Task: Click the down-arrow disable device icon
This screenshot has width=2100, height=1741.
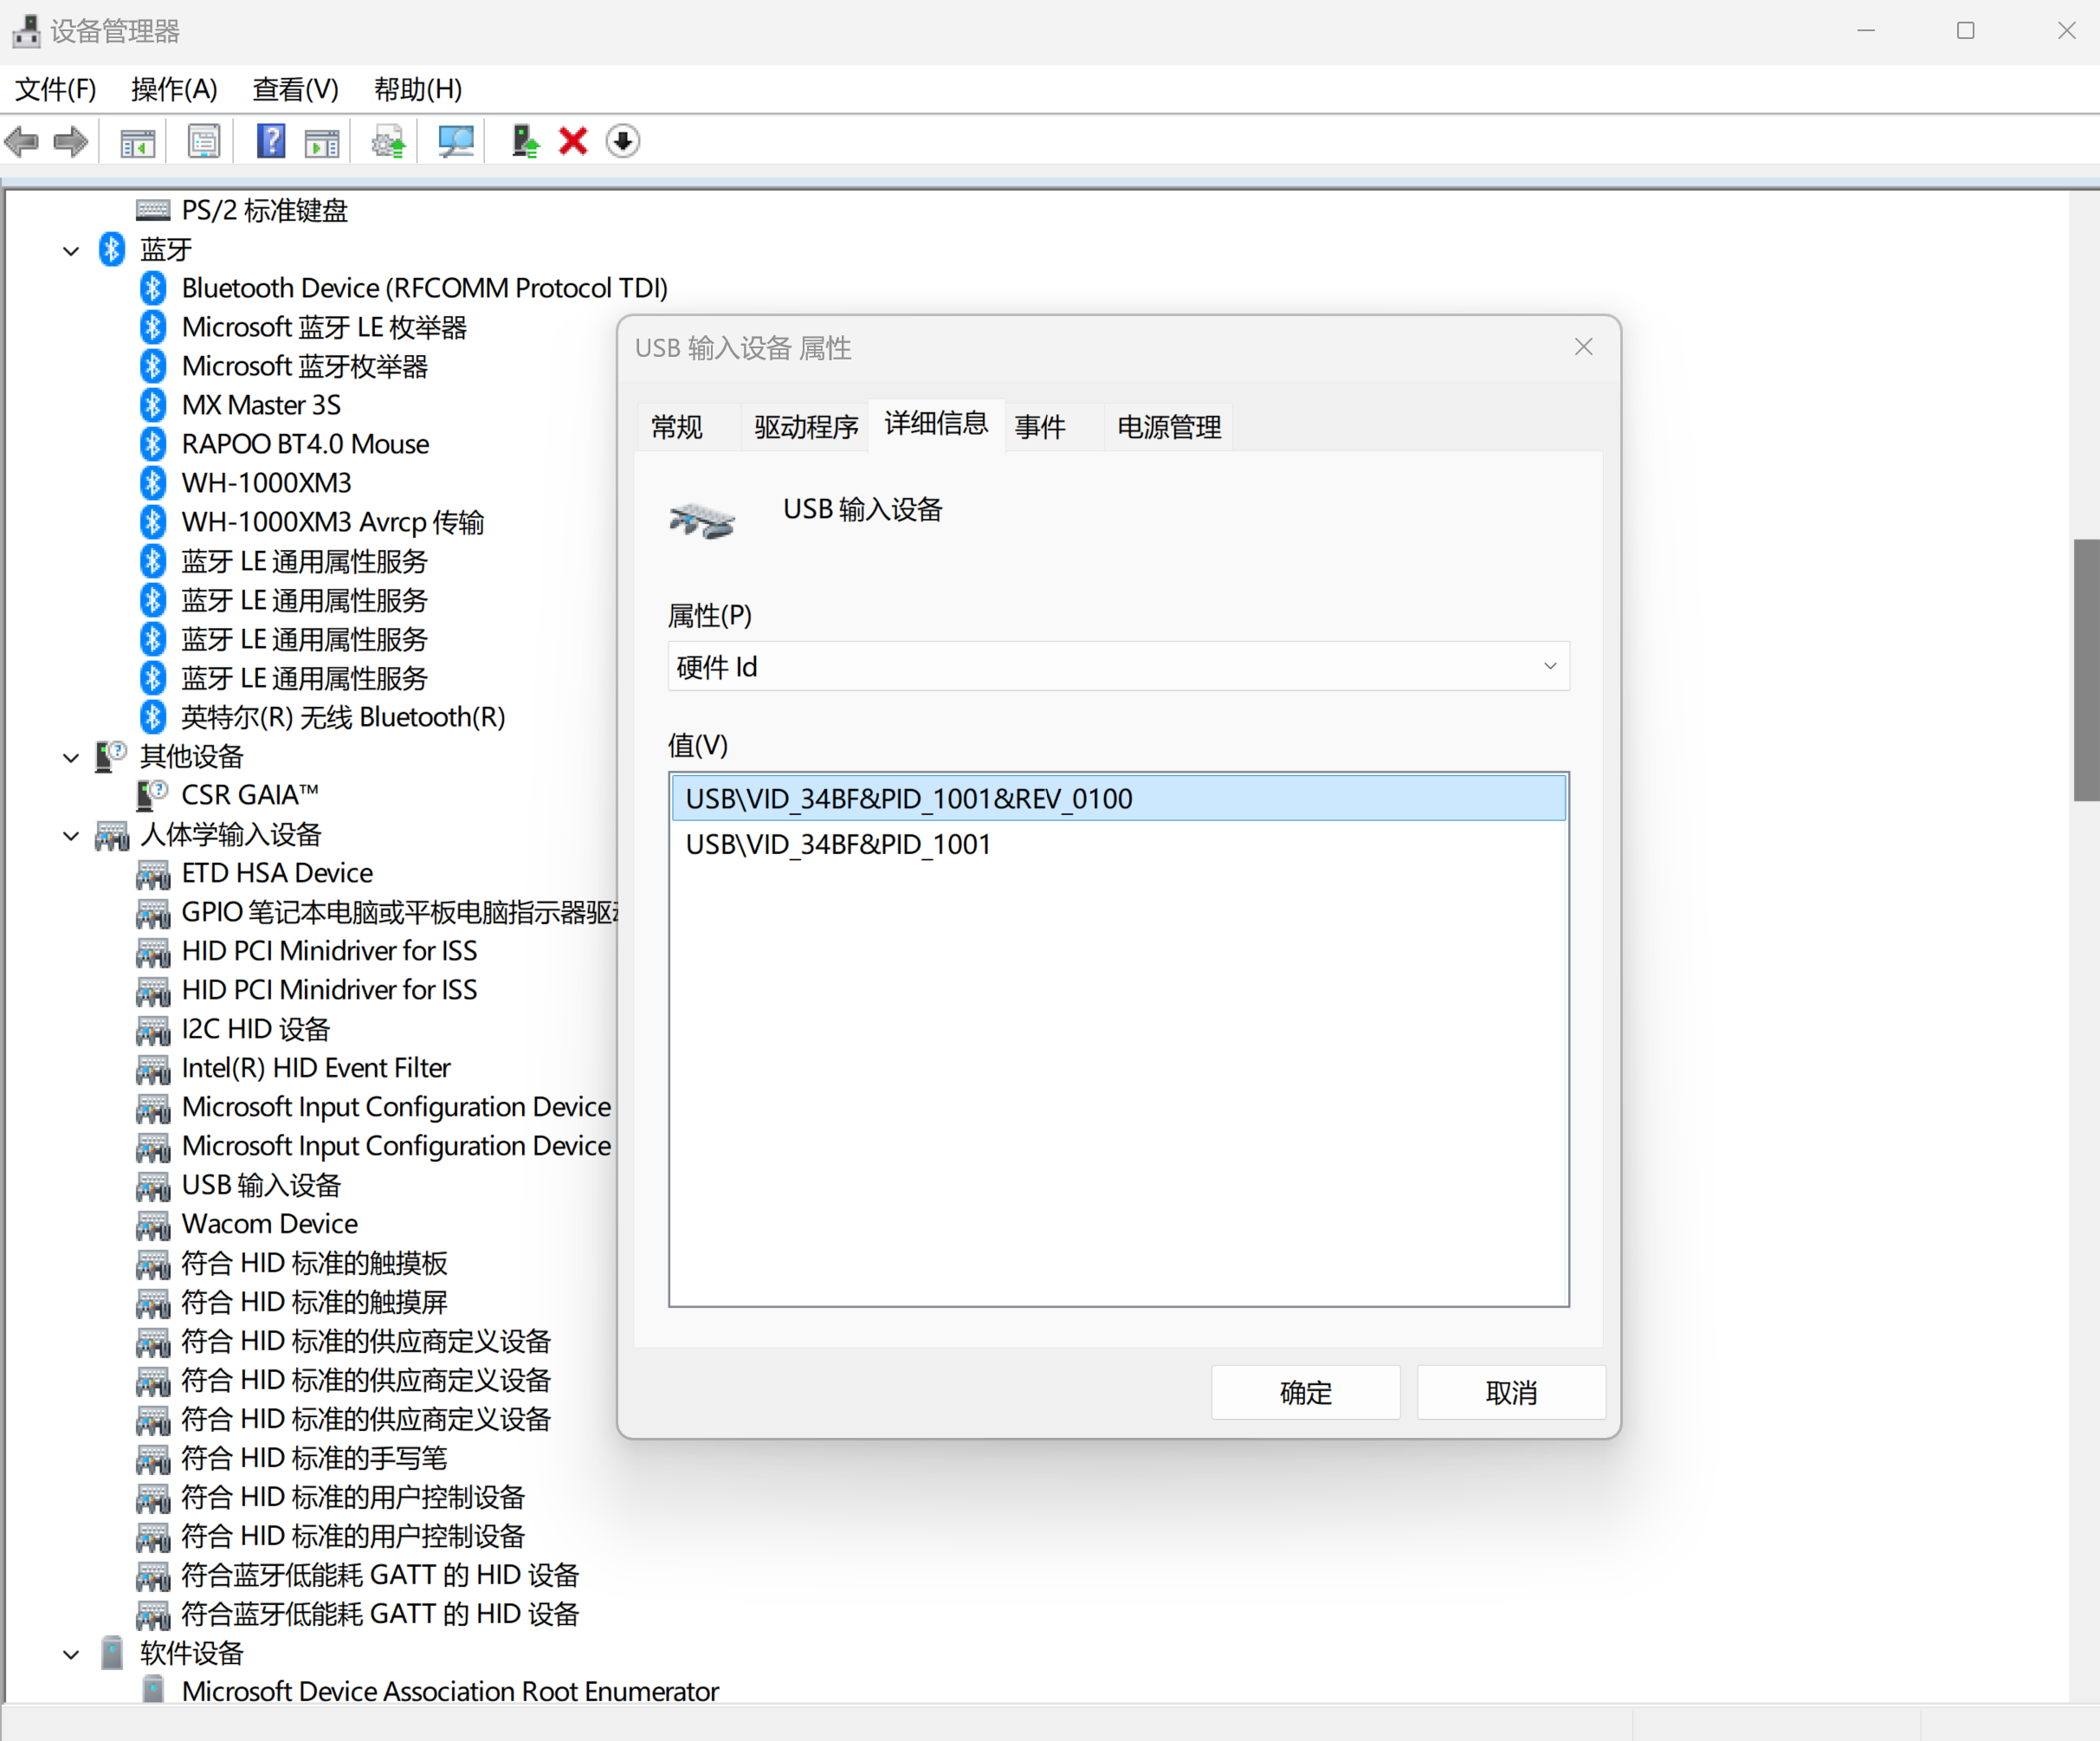Action: click(623, 141)
